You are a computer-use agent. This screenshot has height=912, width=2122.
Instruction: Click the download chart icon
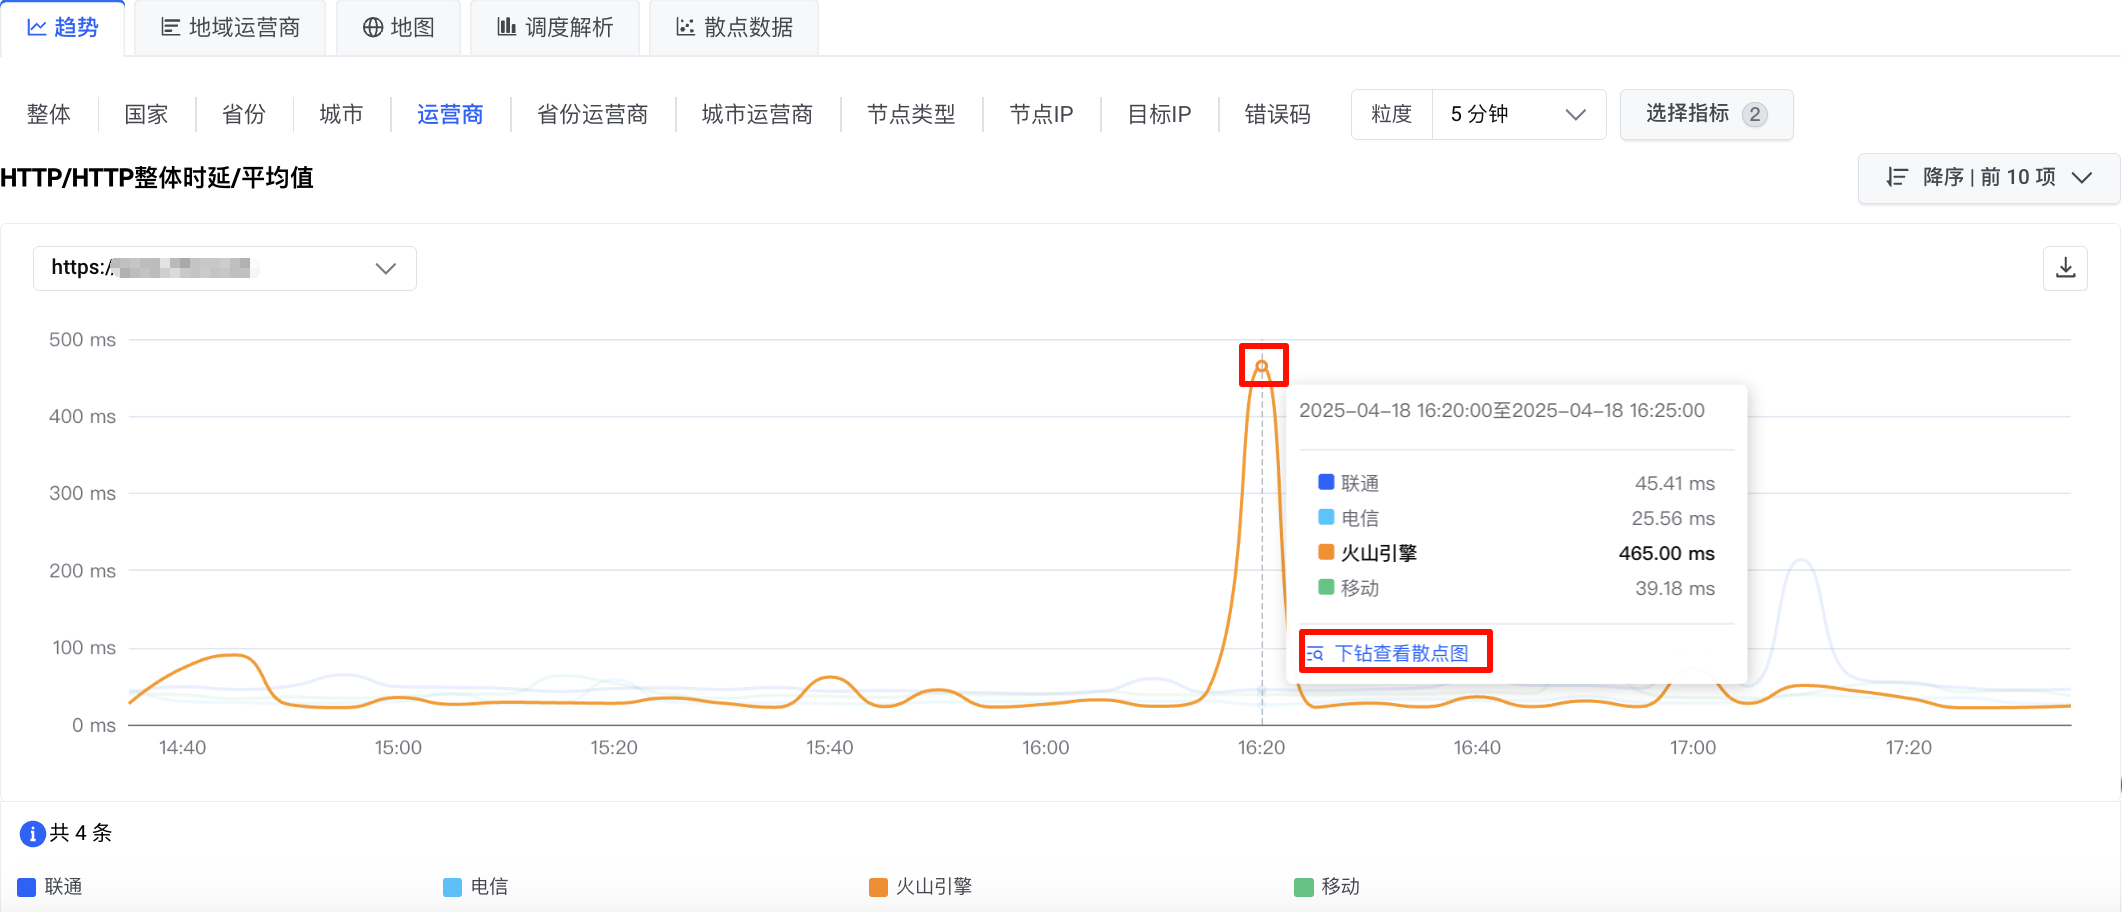coord(2065,268)
